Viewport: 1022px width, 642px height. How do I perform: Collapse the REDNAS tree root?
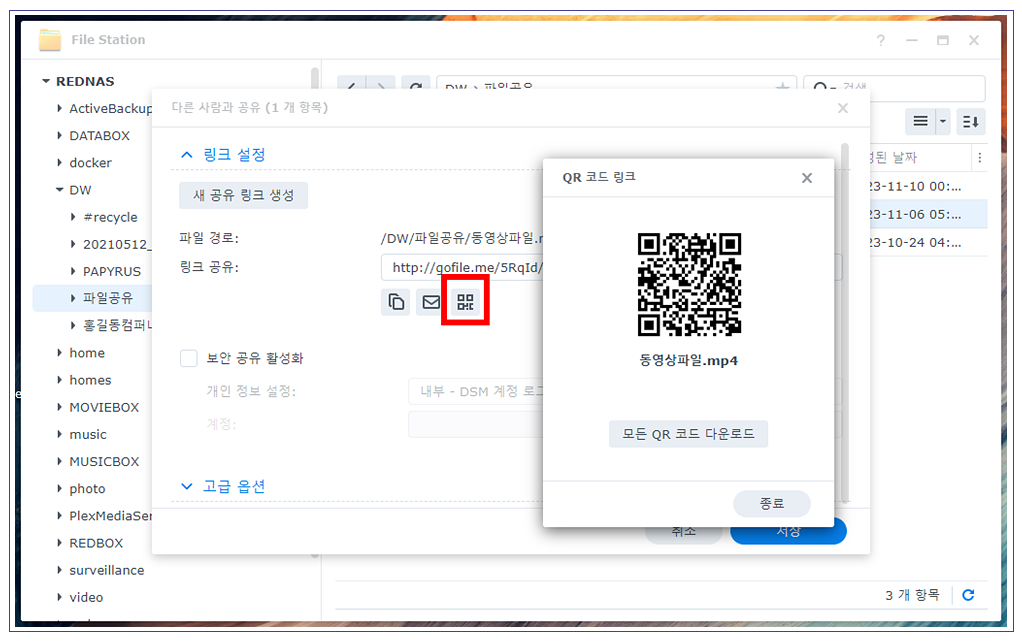click(x=46, y=81)
